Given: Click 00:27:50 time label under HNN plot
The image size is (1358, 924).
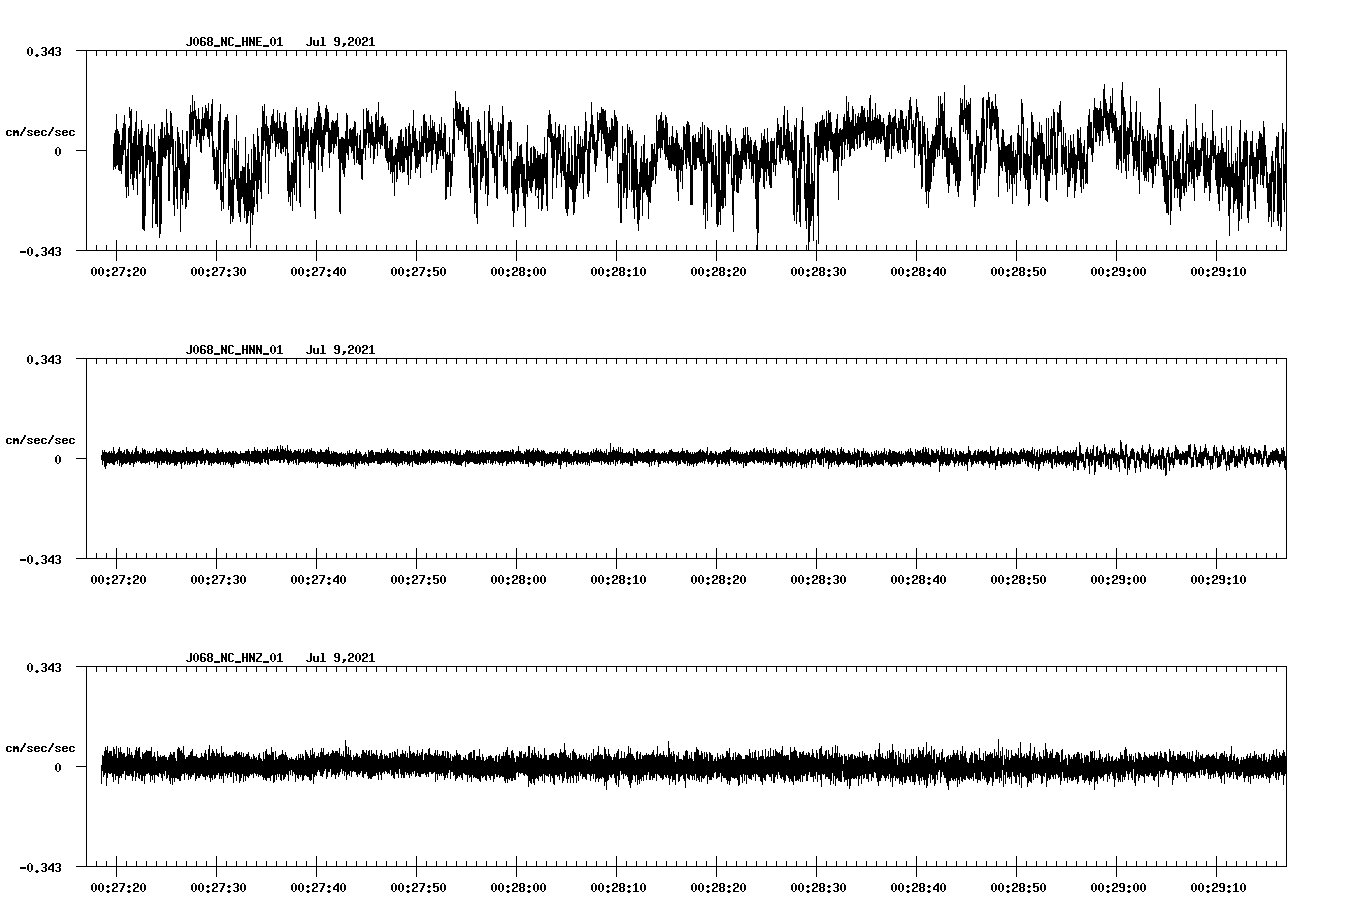Looking at the screenshot, I should [418, 579].
